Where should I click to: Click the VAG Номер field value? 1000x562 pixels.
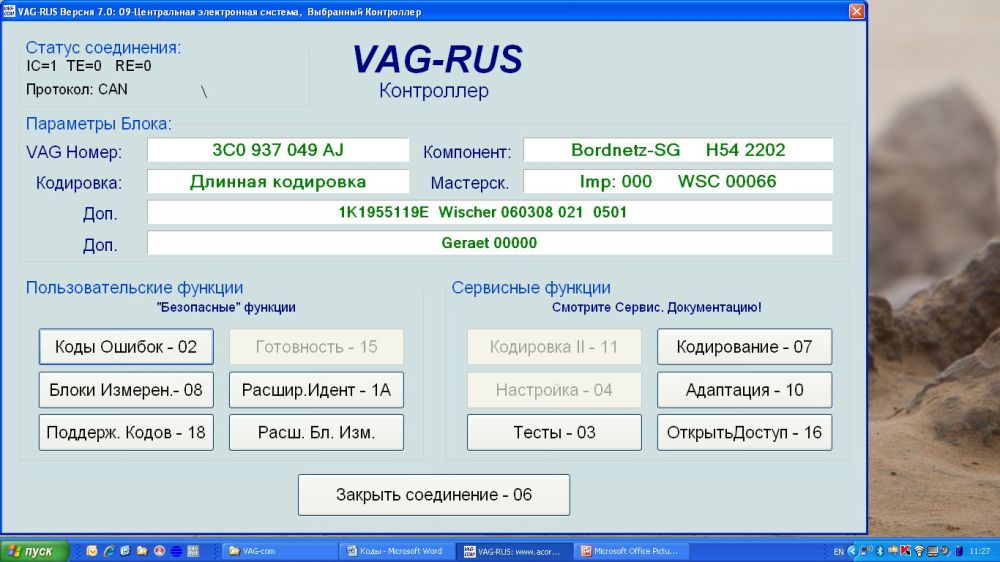(x=278, y=150)
